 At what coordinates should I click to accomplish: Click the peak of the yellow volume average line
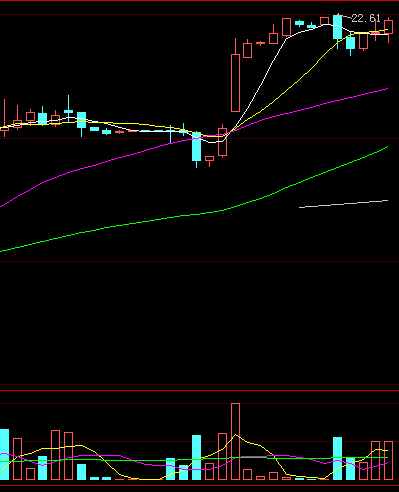coord(235,435)
